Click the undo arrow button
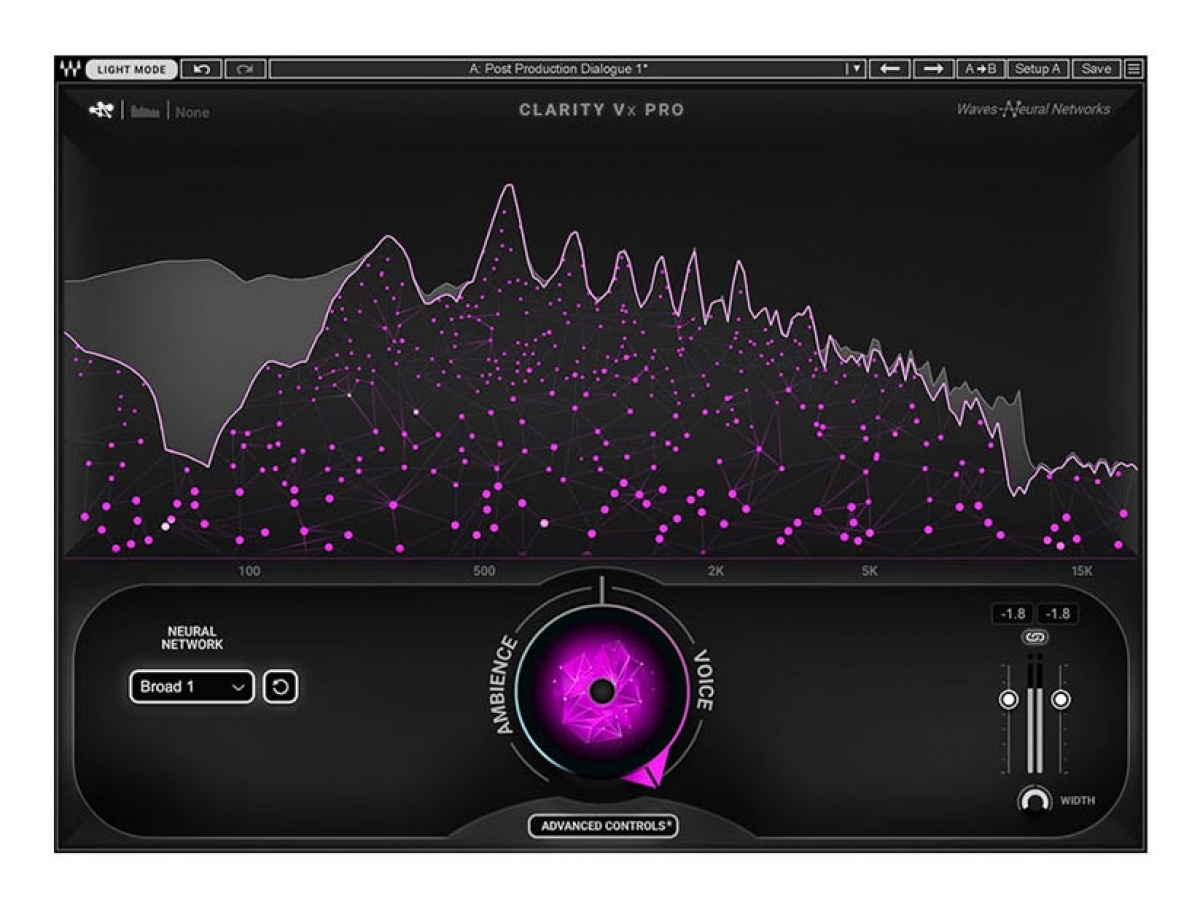The image size is (1200, 904). (x=202, y=69)
